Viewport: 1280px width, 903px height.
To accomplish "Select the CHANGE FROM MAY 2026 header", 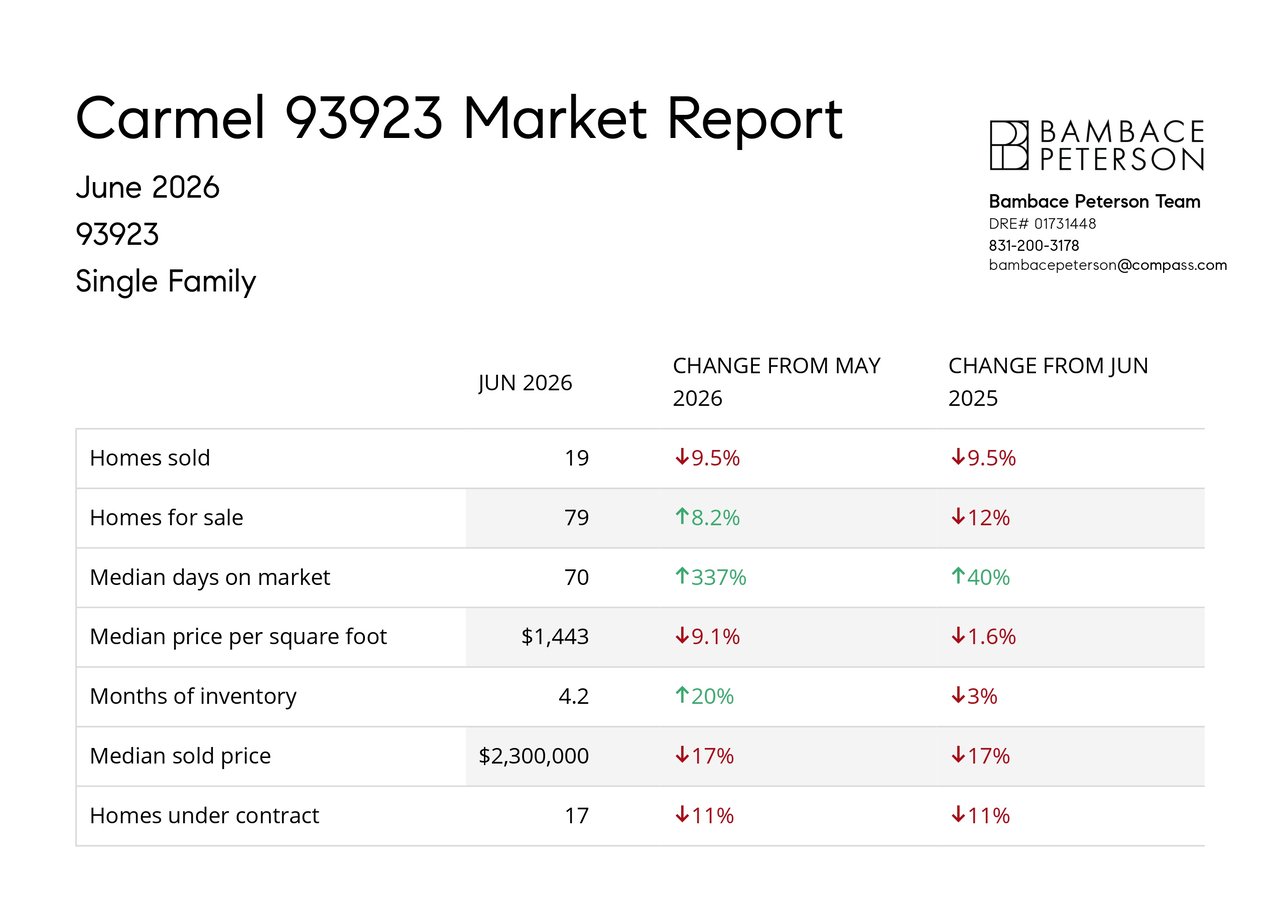I will pos(777,382).
